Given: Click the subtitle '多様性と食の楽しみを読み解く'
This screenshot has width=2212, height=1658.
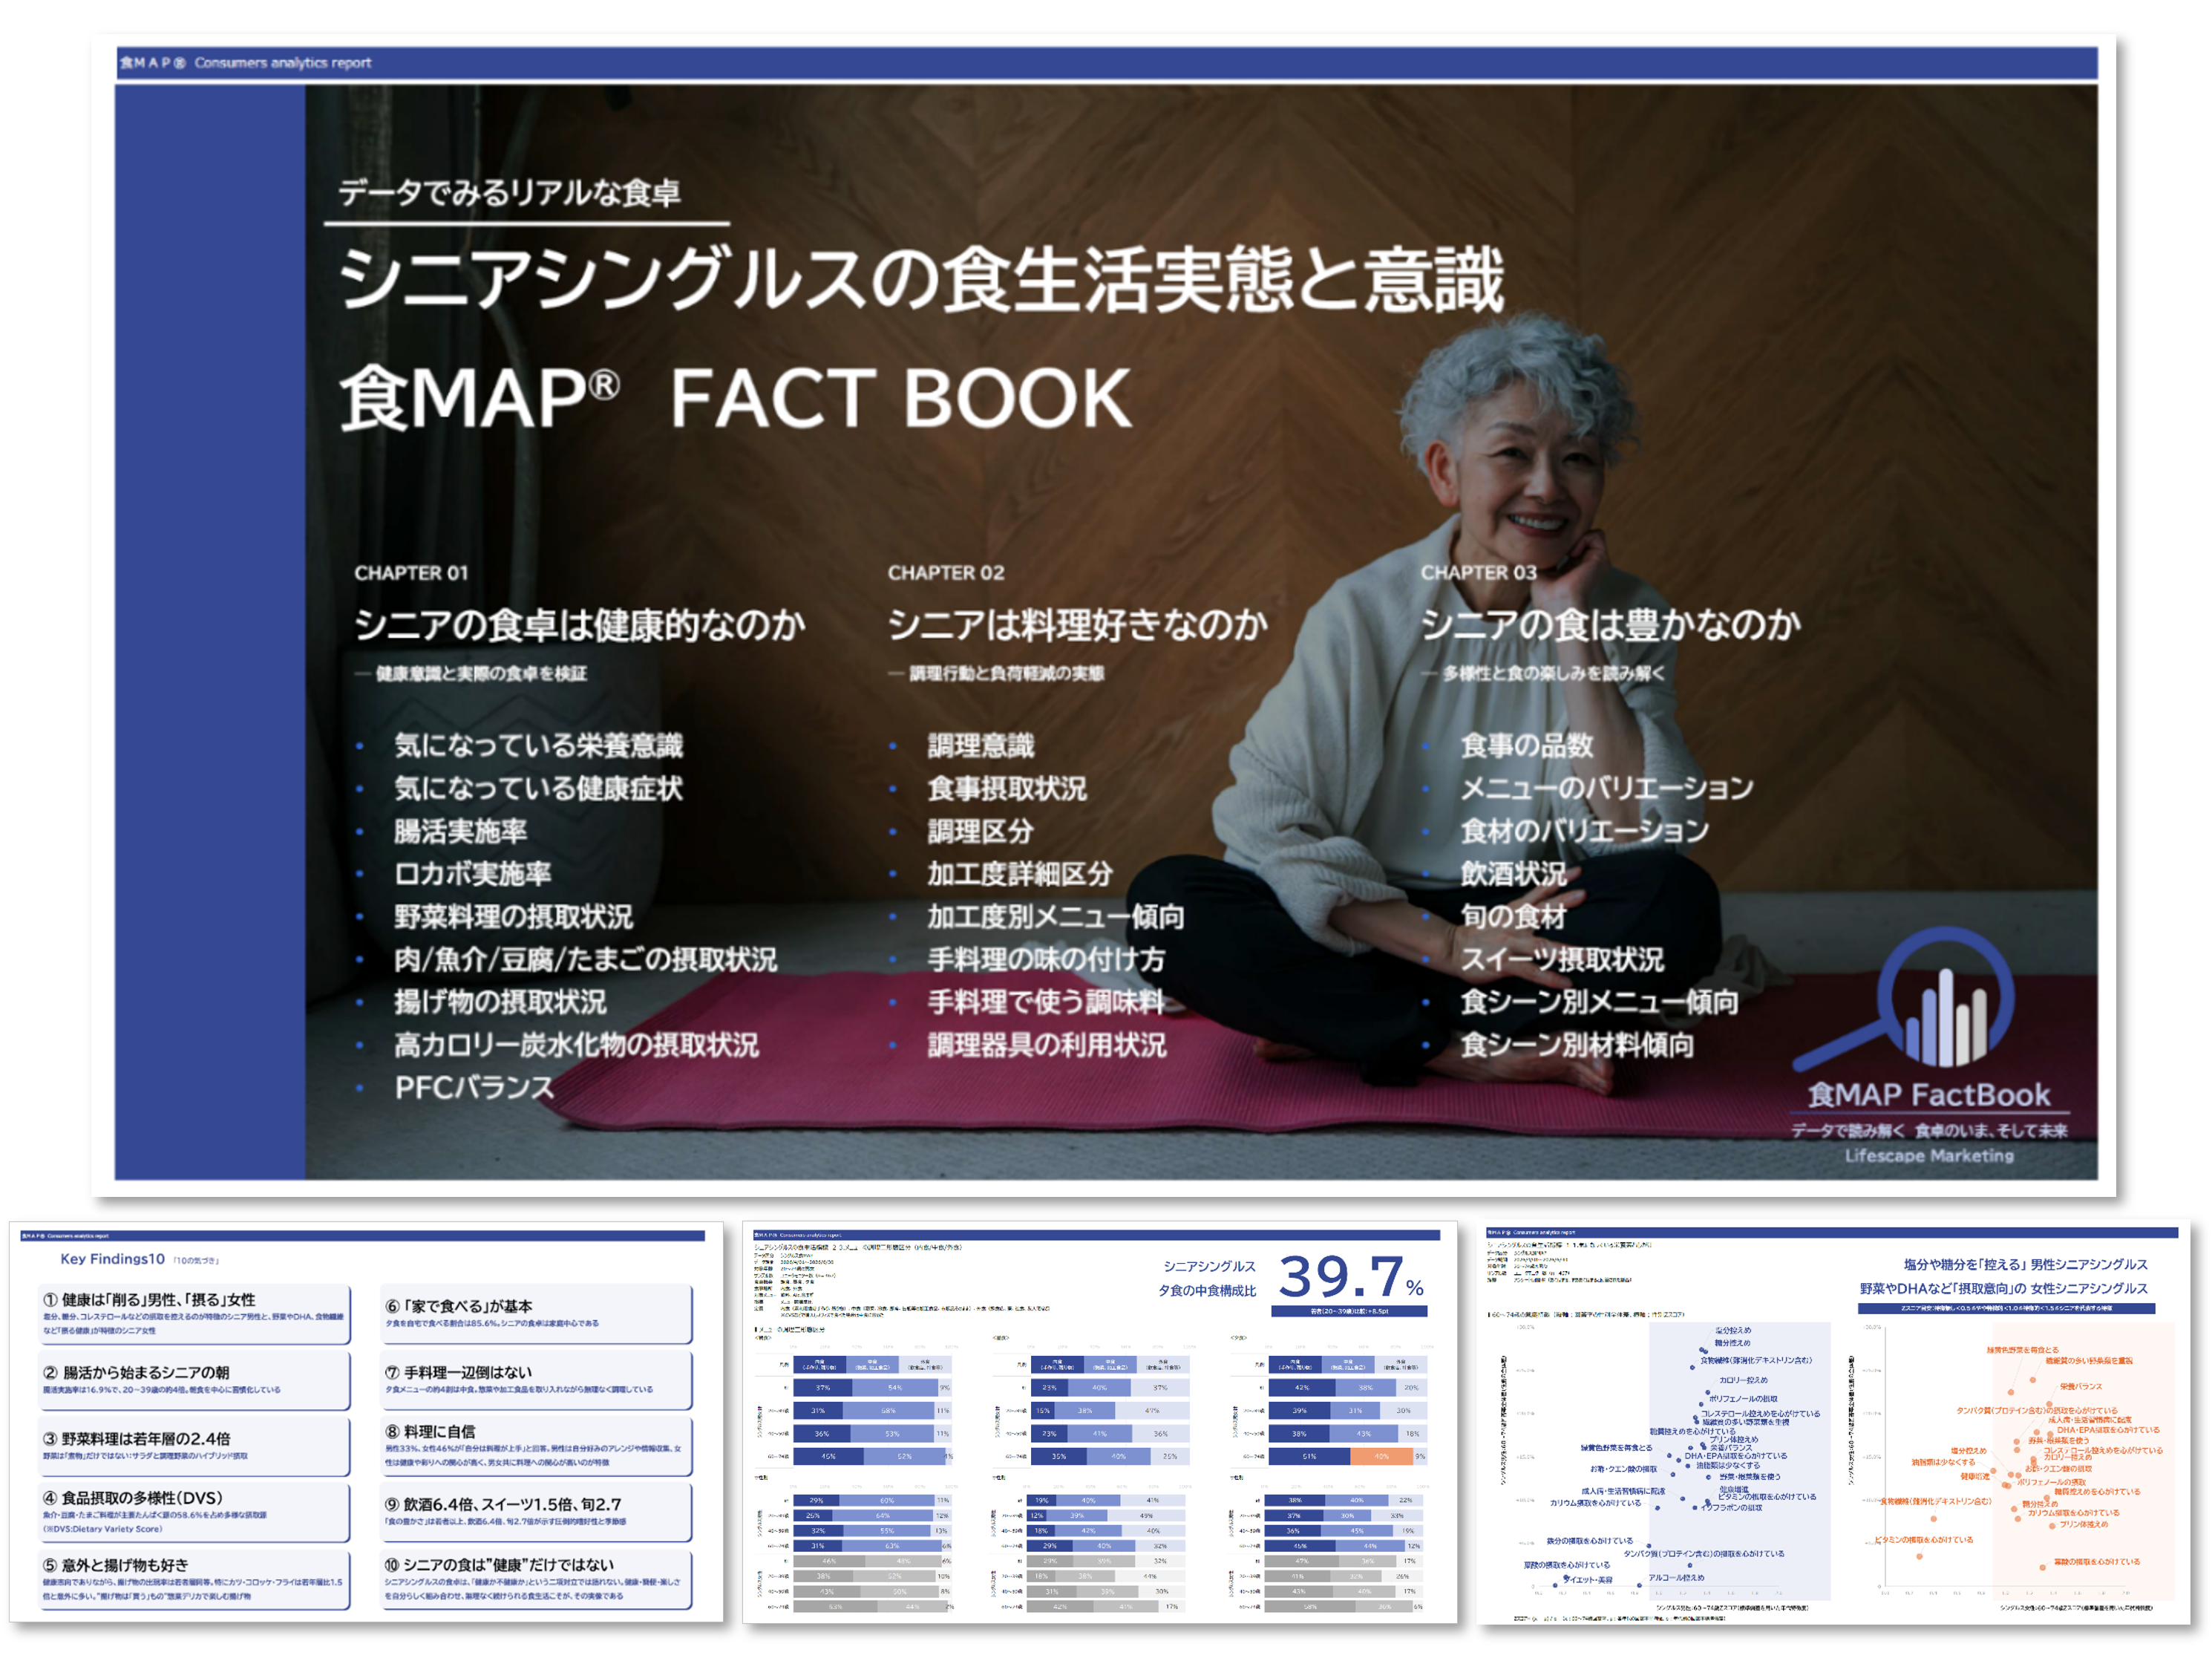Looking at the screenshot, I should (1554, 673).
